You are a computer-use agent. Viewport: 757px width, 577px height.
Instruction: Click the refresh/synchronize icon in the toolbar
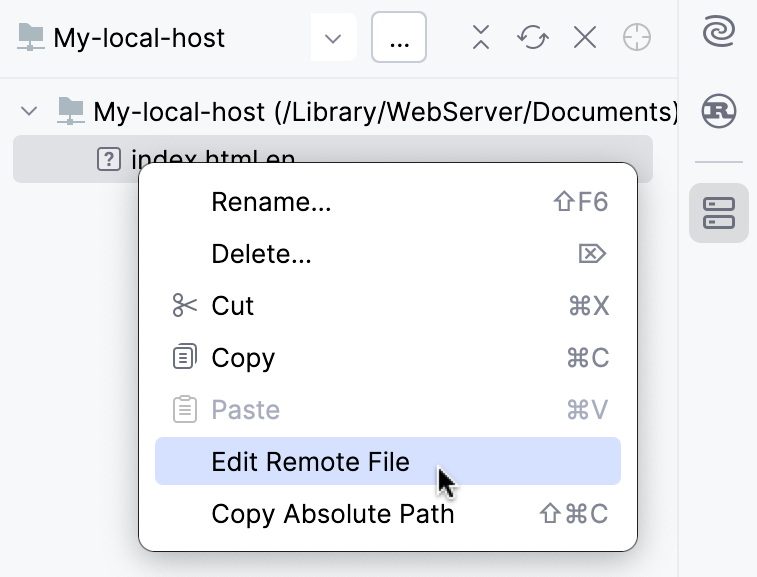tap(533, 38)
